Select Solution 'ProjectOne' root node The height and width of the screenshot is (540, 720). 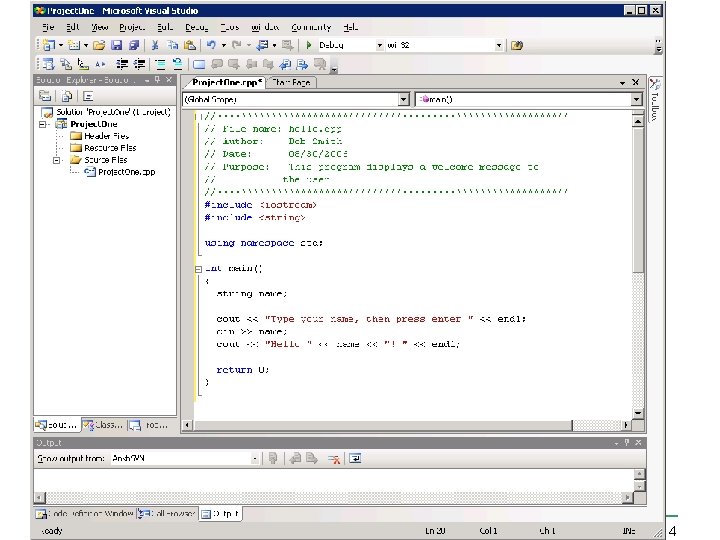(113, 112)
